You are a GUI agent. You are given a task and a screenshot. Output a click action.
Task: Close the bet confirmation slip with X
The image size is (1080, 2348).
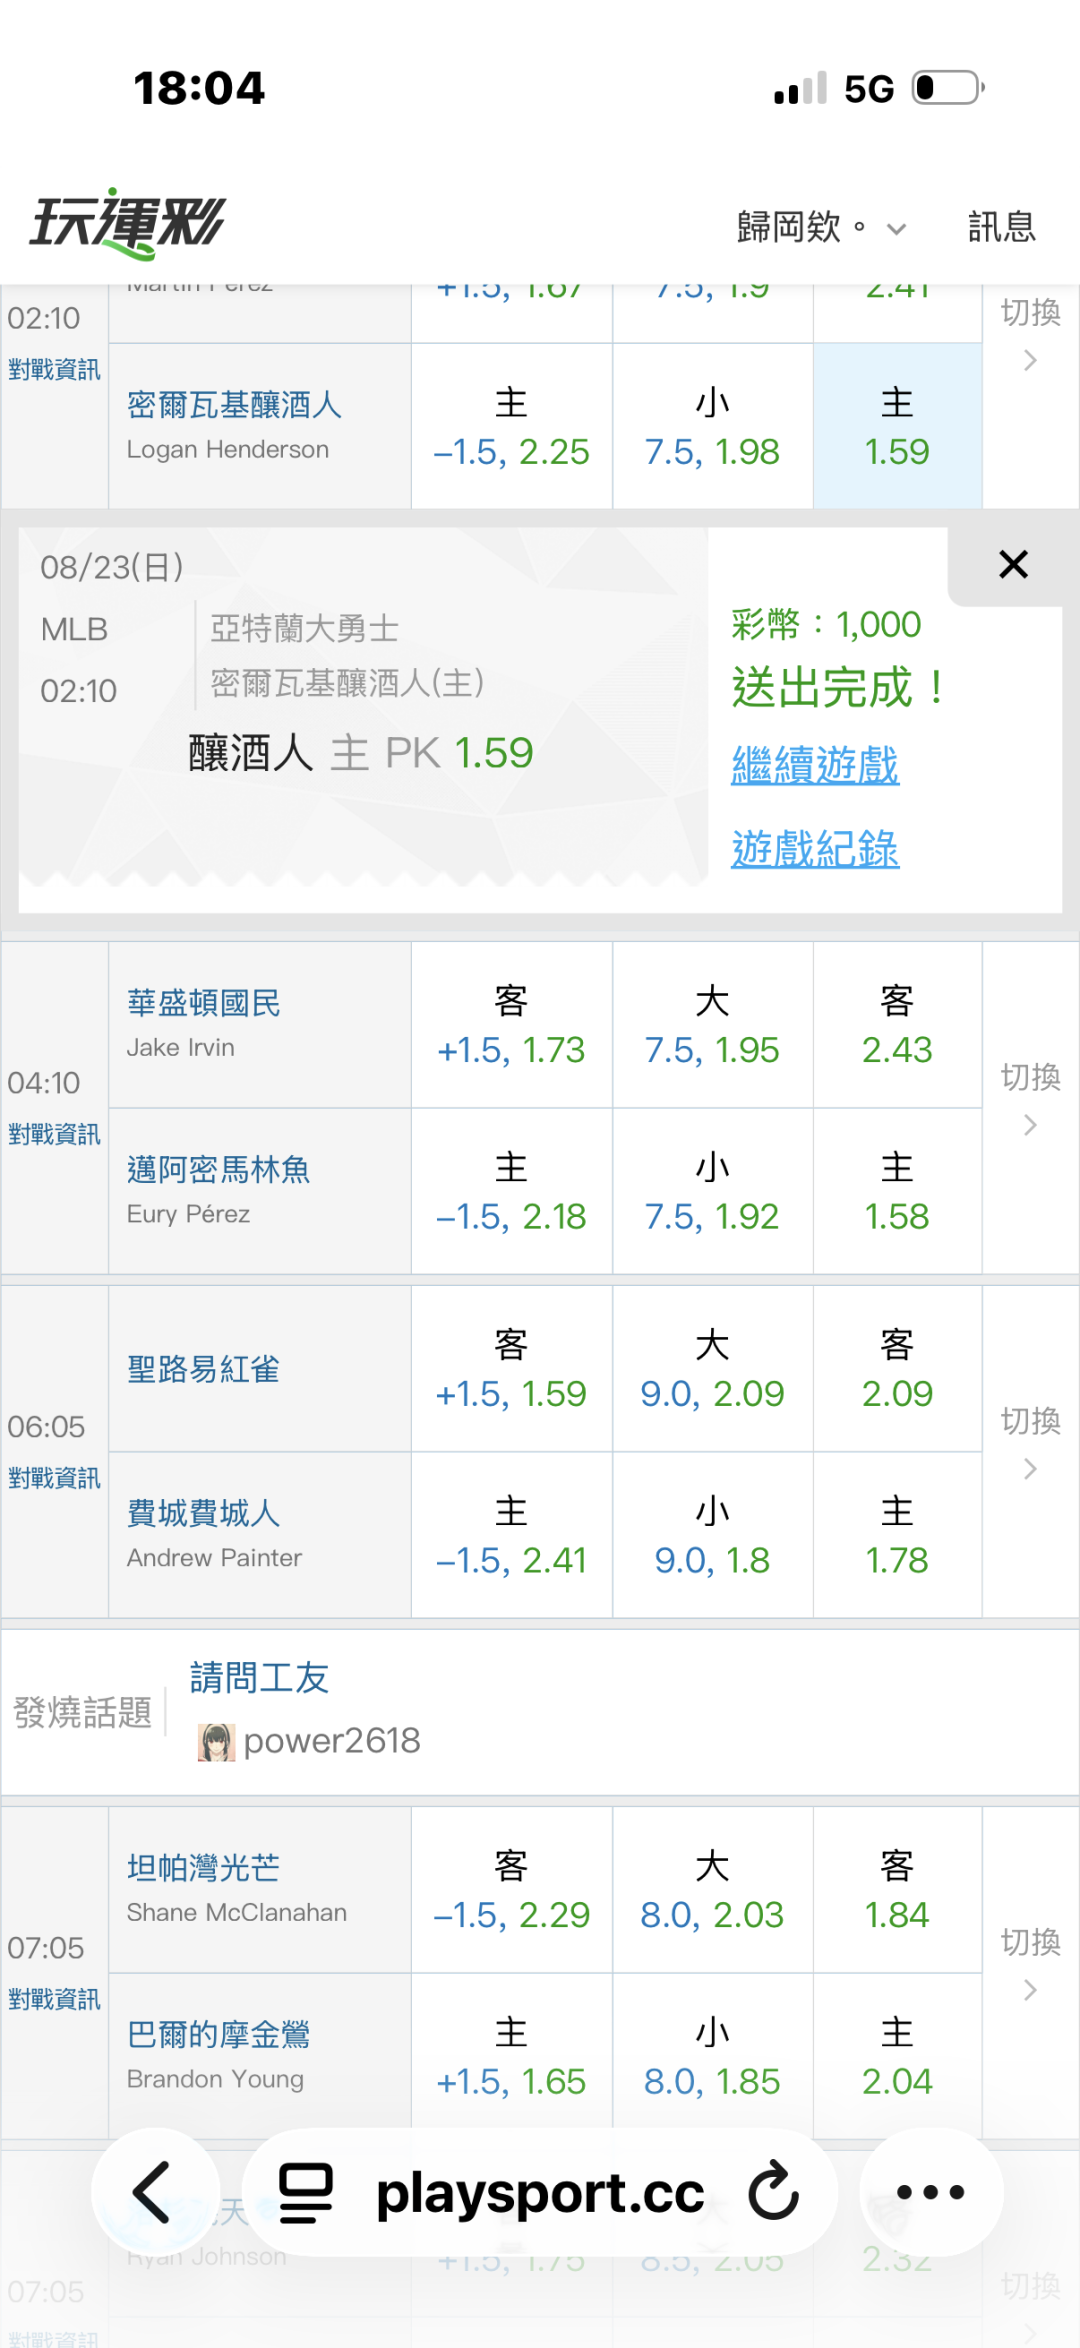[x=1013, y=564]
